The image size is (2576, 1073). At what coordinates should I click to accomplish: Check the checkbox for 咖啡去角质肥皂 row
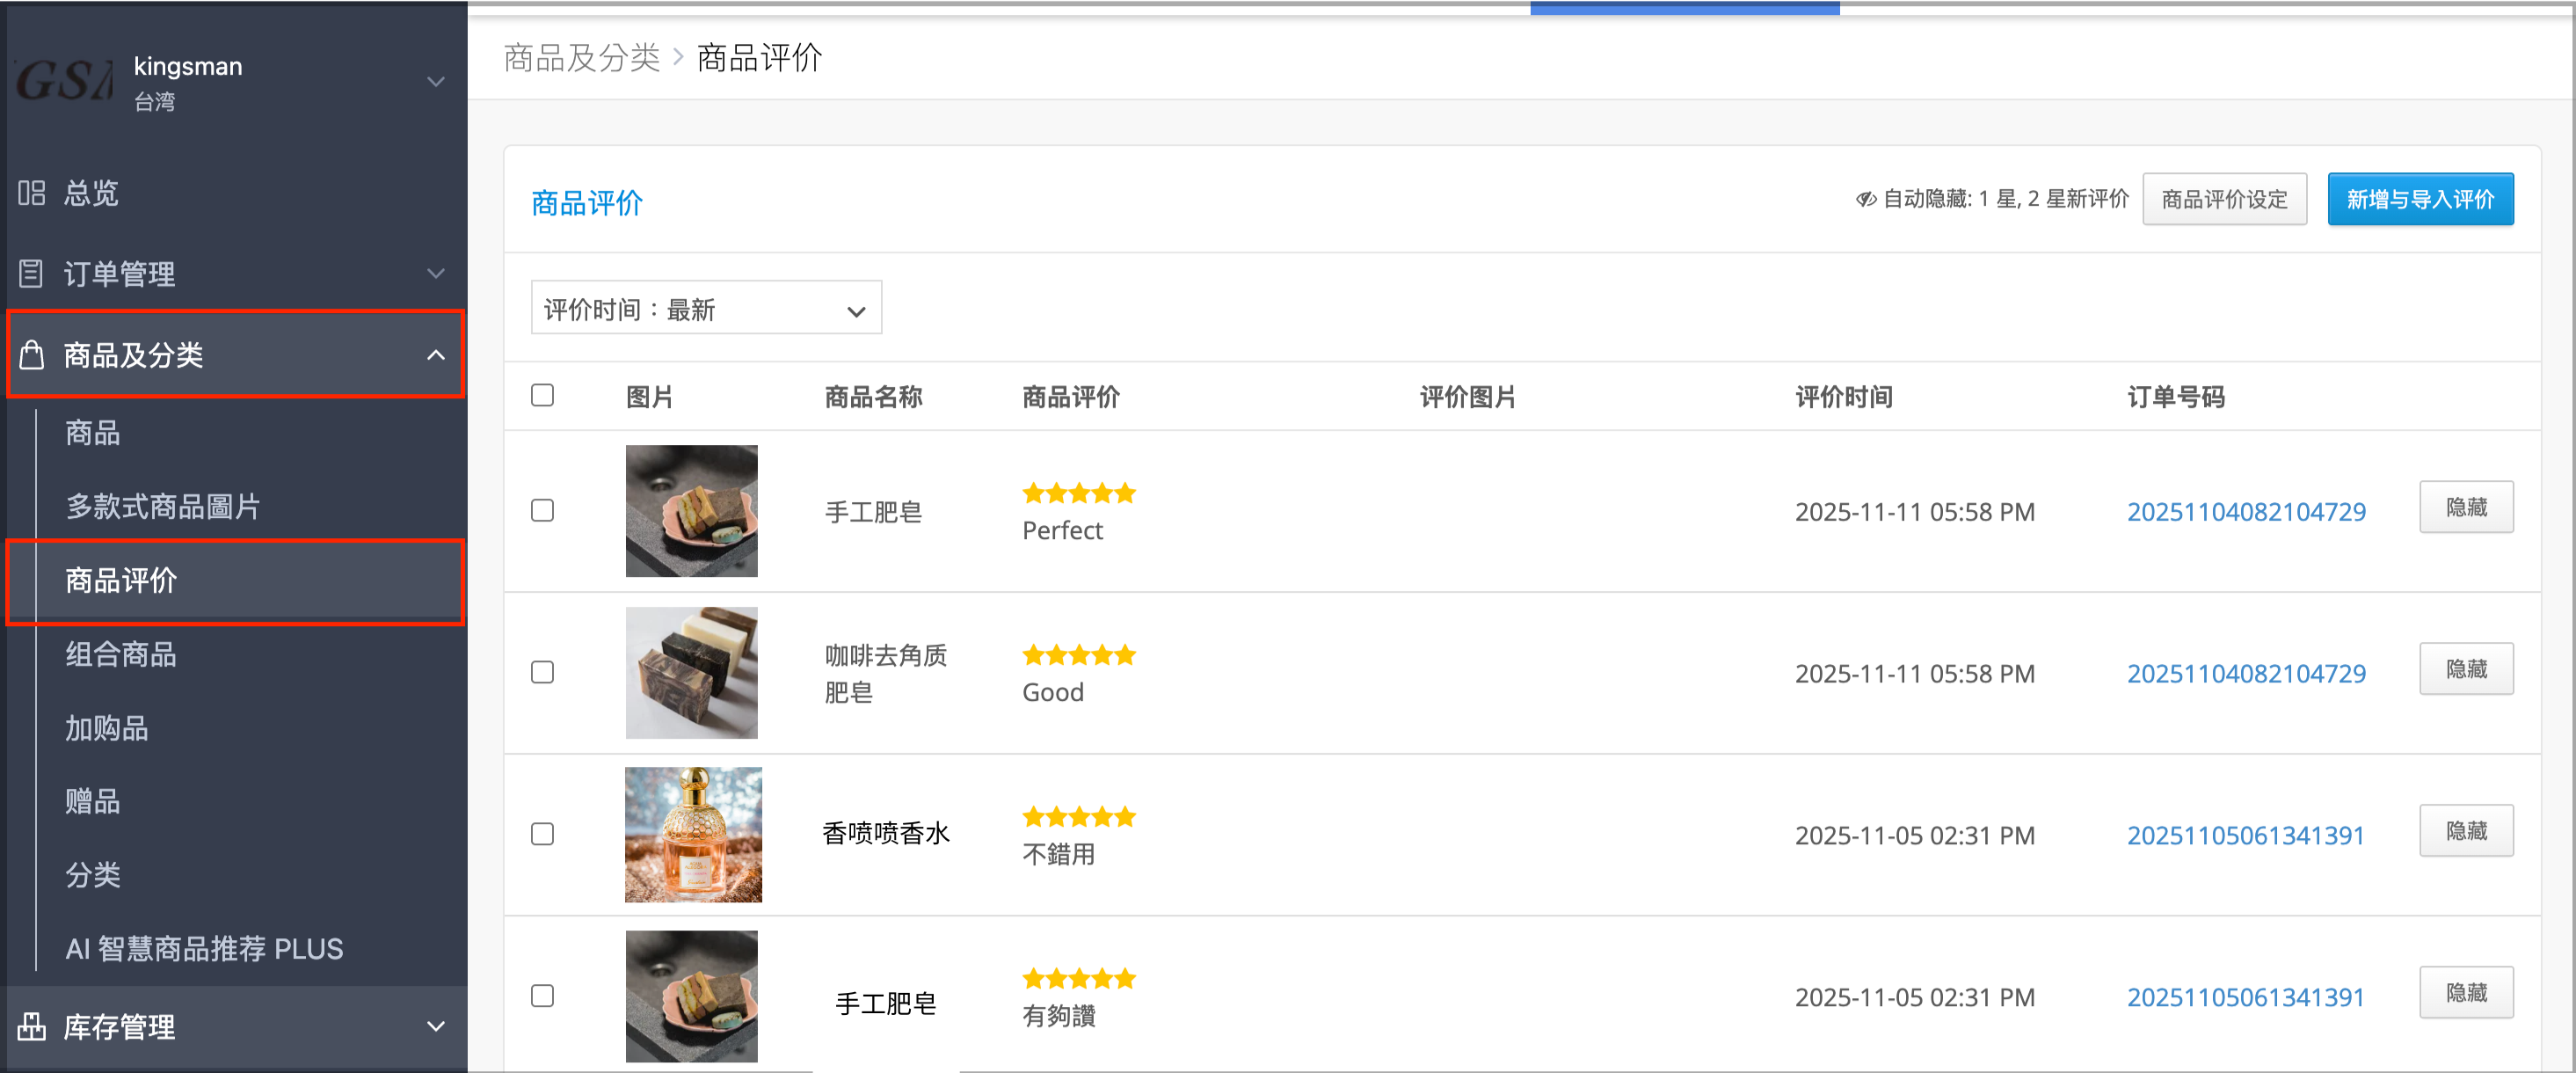[x=542, y=672]
